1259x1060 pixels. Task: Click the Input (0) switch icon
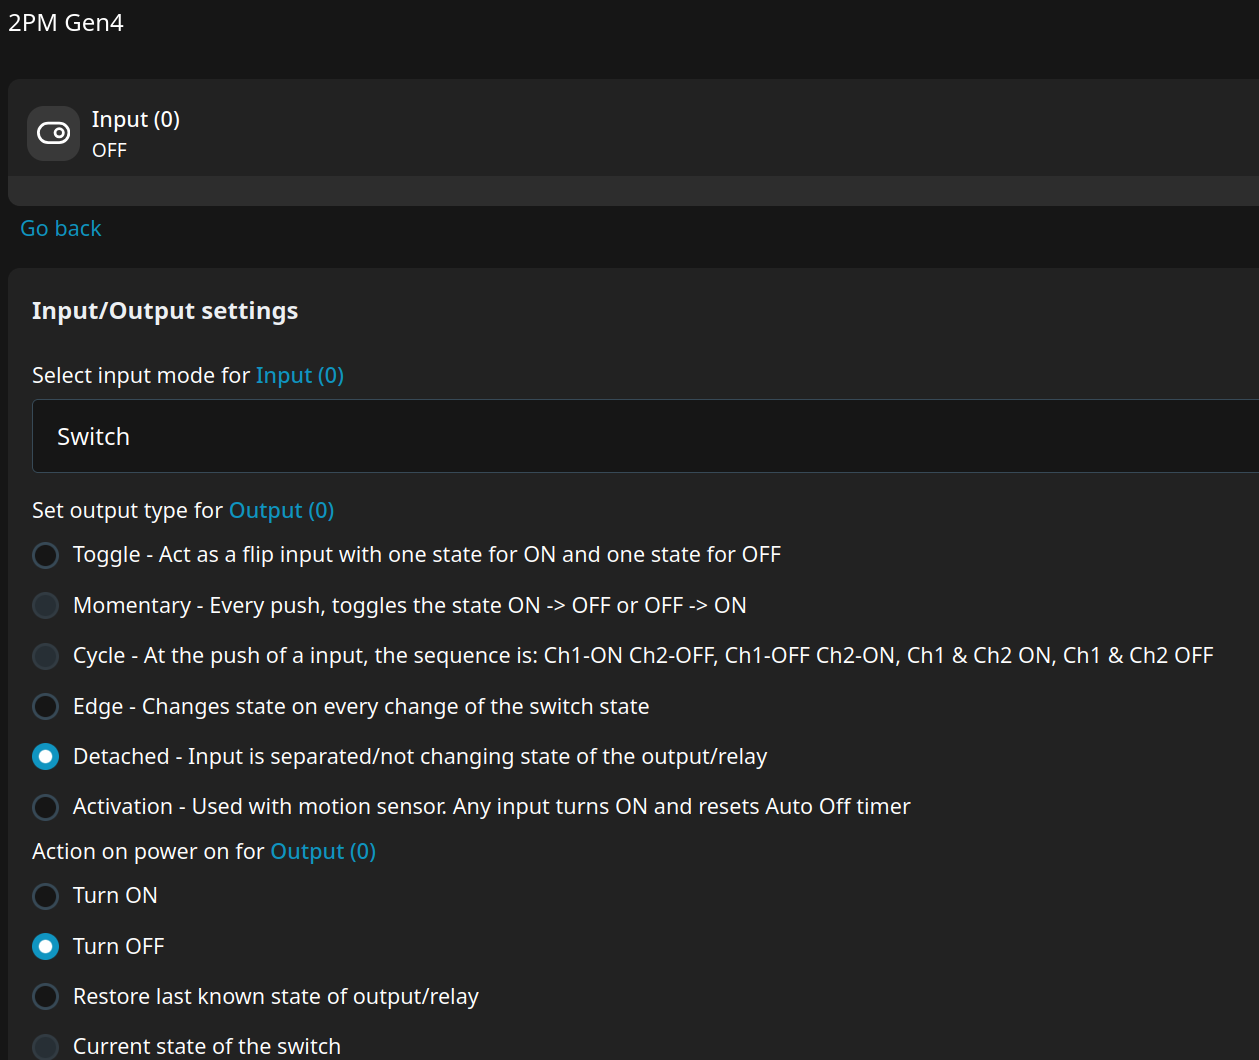53,133
